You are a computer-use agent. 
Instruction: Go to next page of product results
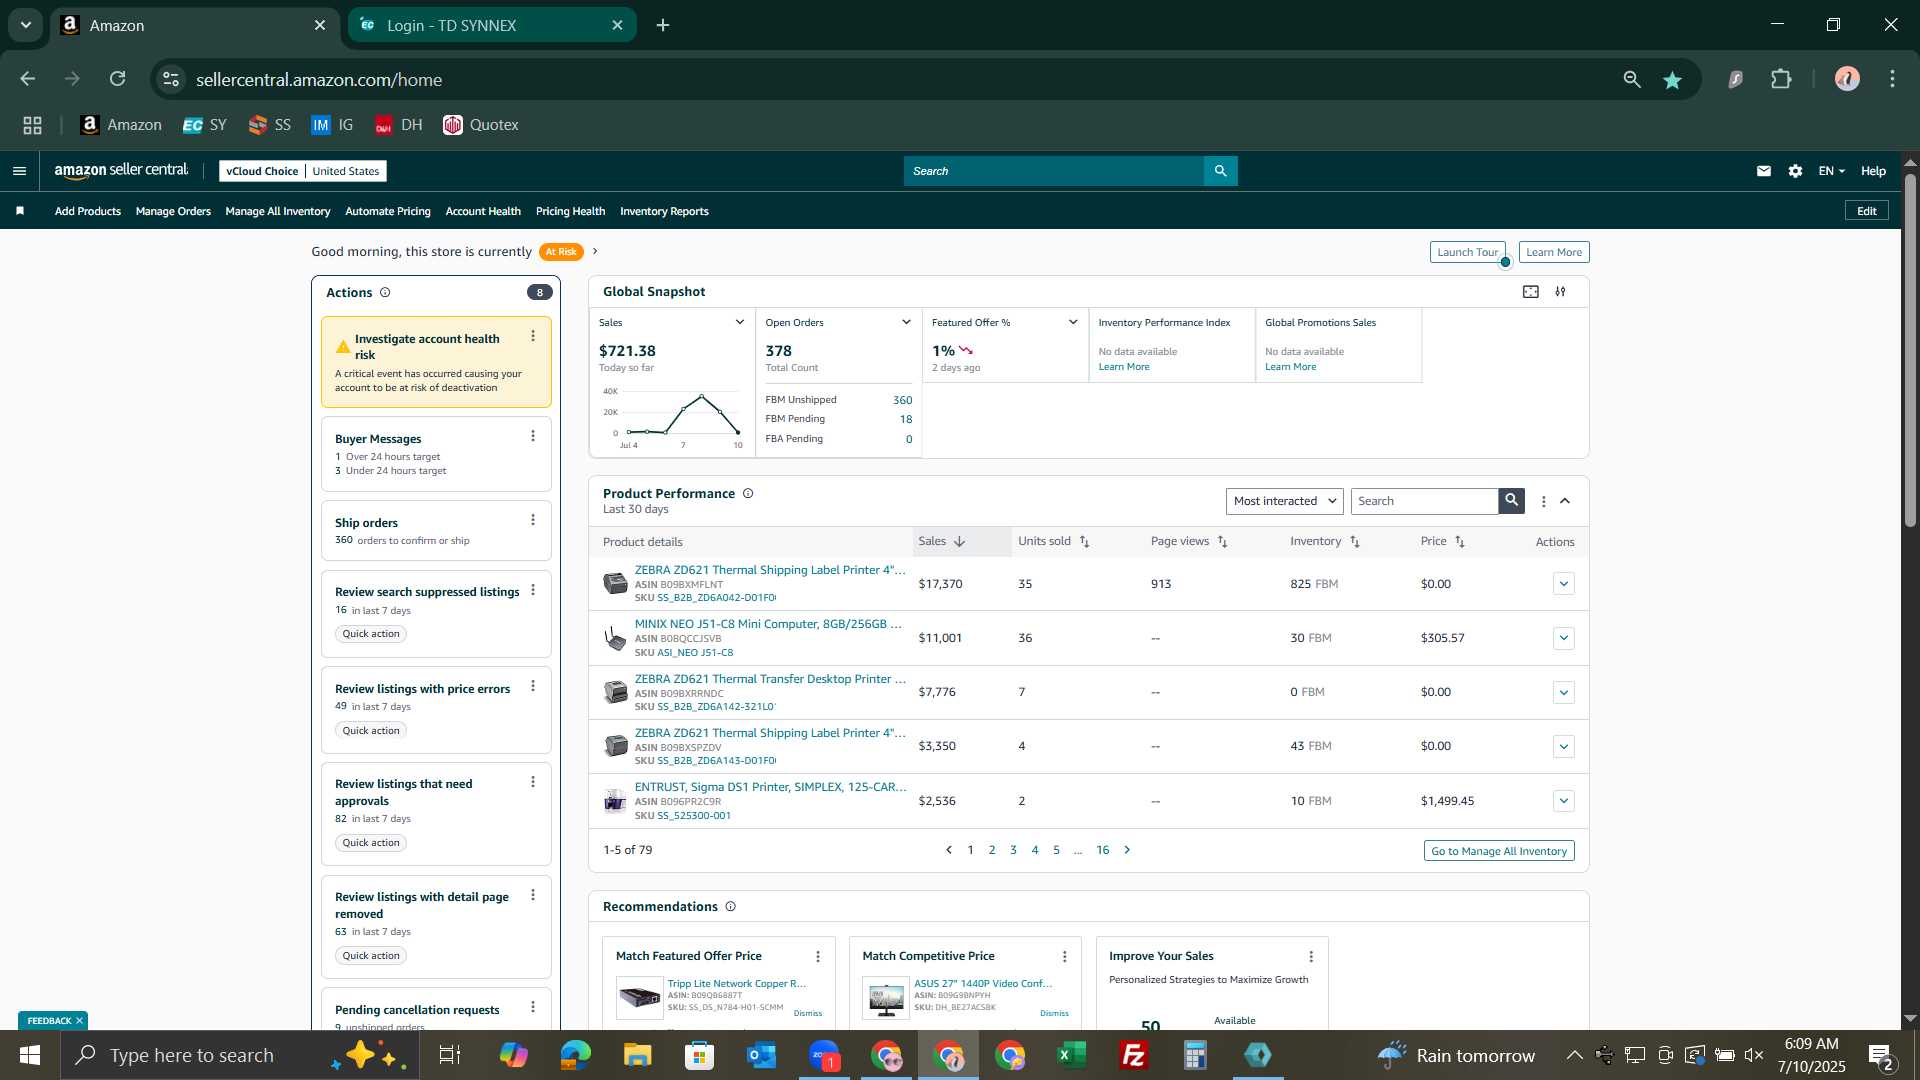(x=1127, y=850)
